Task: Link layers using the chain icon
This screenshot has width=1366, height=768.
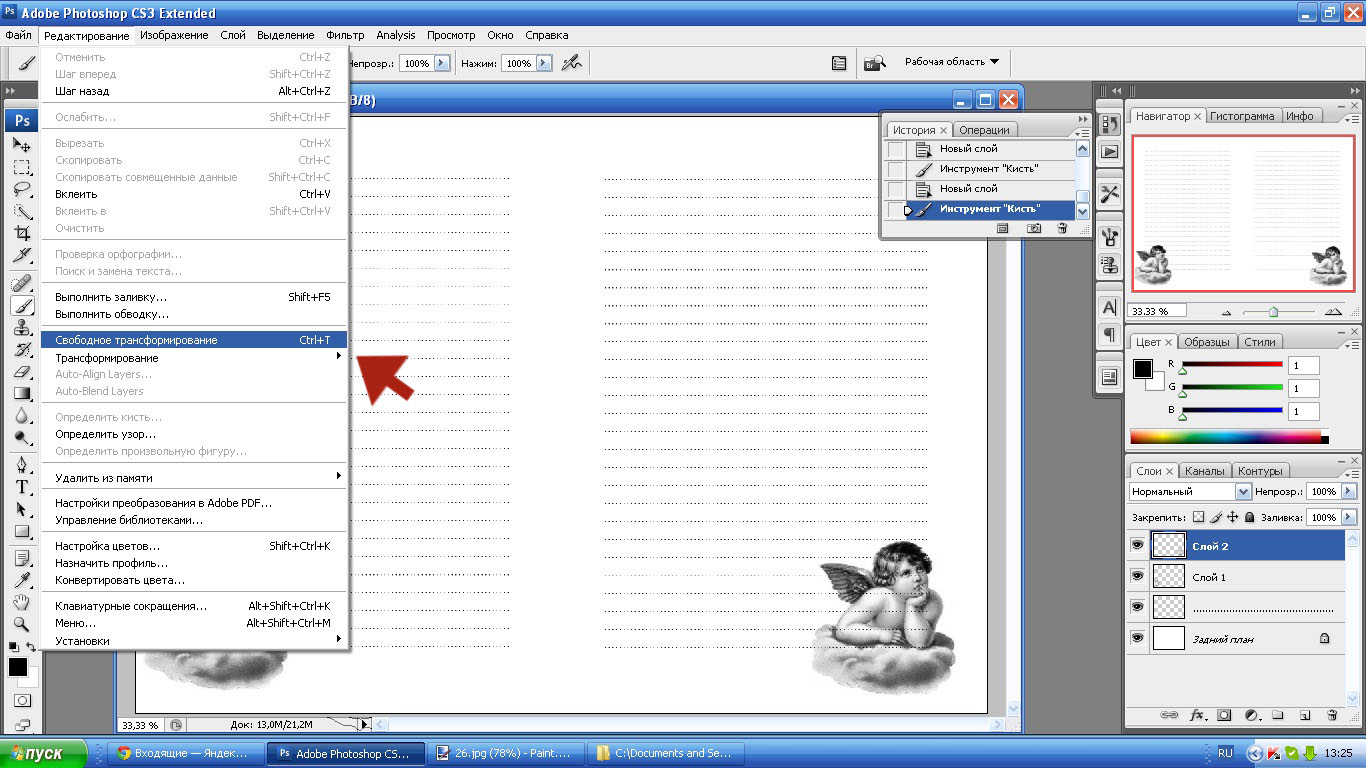Action: (1168, 716)
